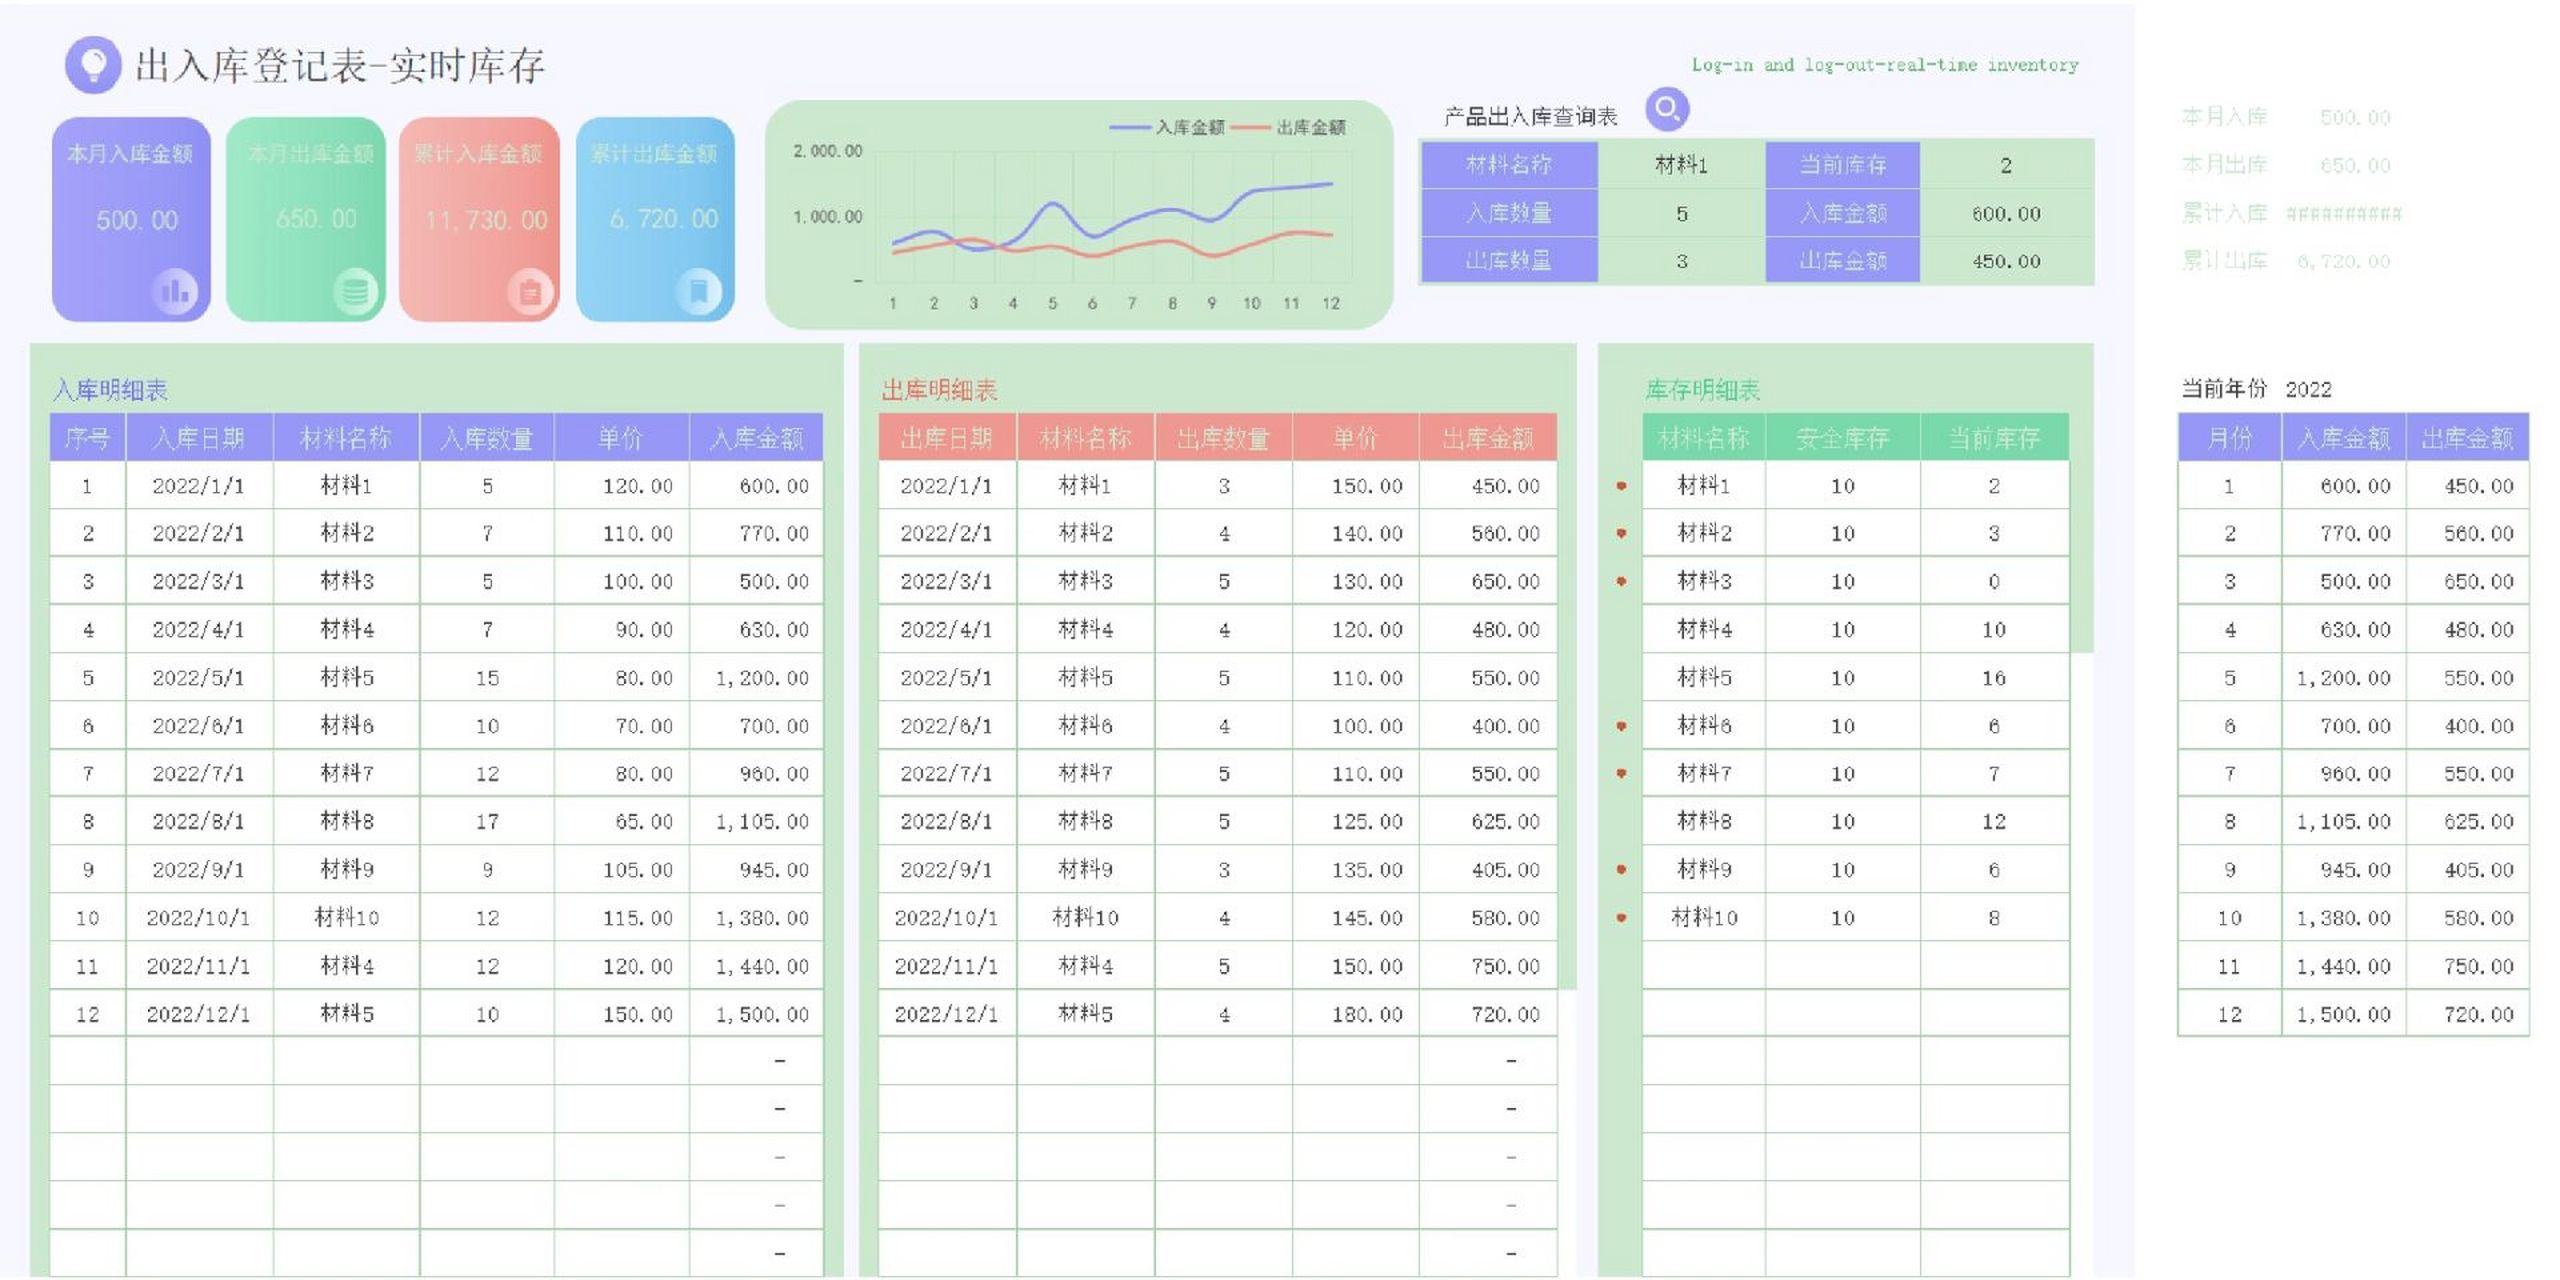The height and width of the screenshot is (1280, 2560).
Task: Select the 本月入库金额 500.00 summary card
Action: [x=131, y=219]
